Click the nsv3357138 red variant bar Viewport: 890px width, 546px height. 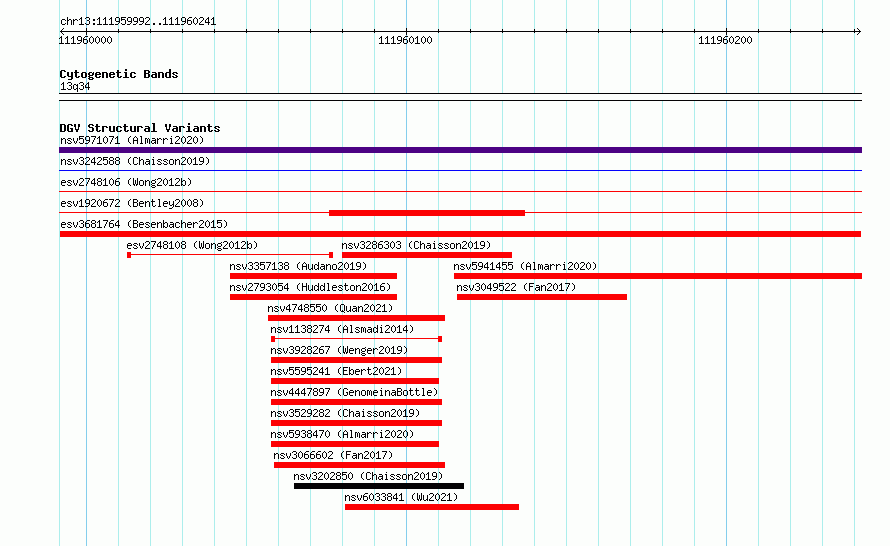tap(313, 276)
